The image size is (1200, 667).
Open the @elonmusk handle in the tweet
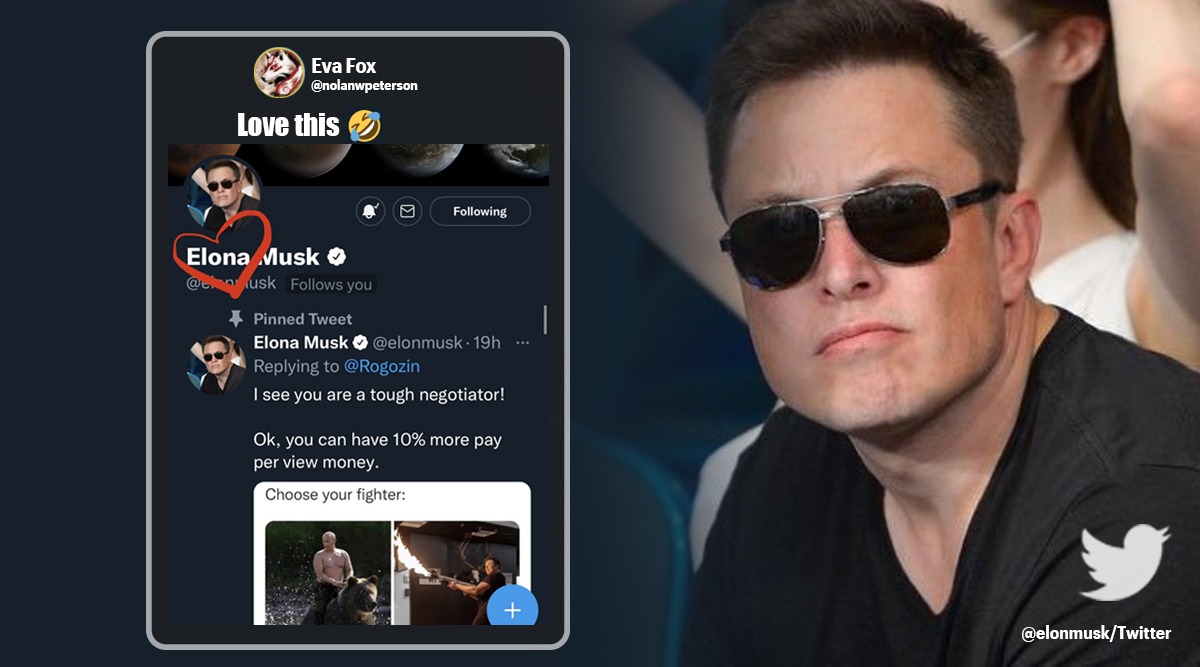coord(417,343)
